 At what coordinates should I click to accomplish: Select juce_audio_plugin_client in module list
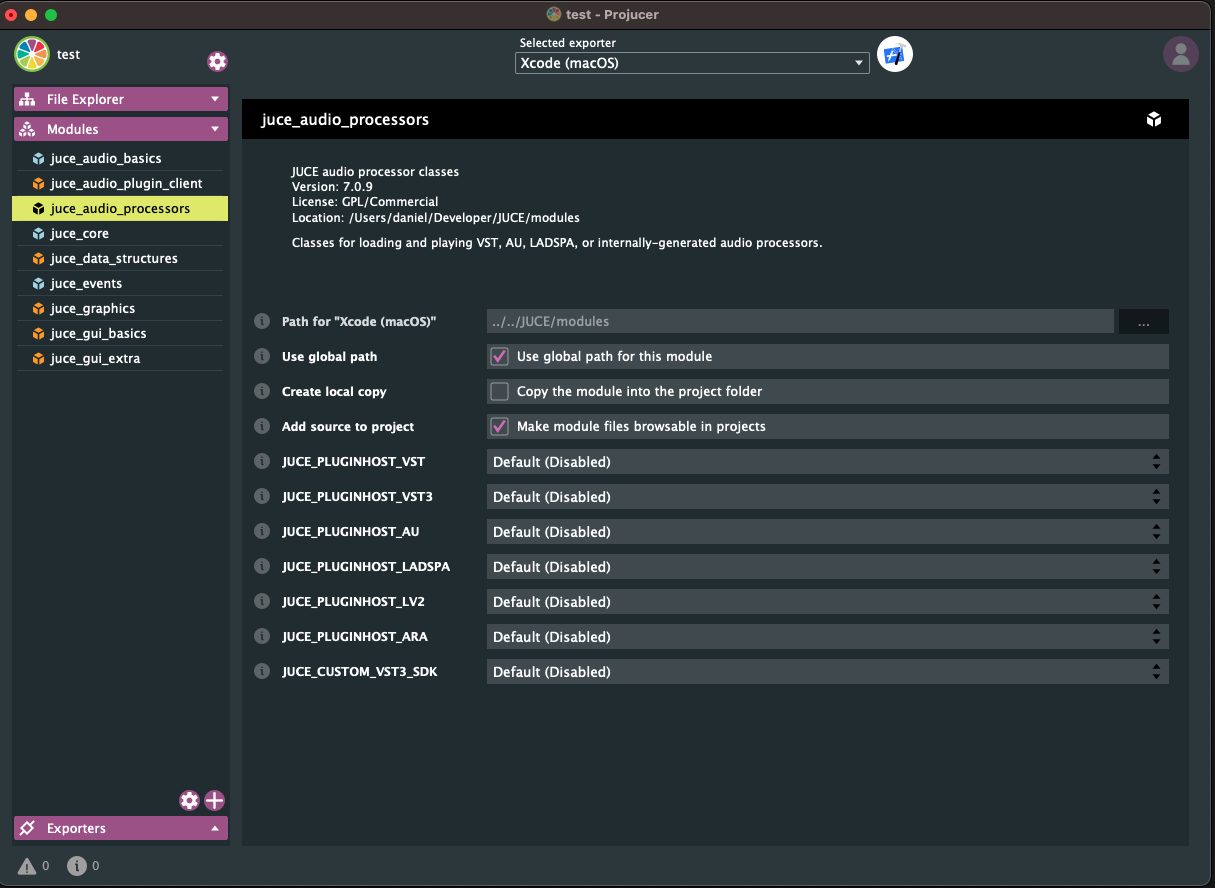[x=120, y=183]
